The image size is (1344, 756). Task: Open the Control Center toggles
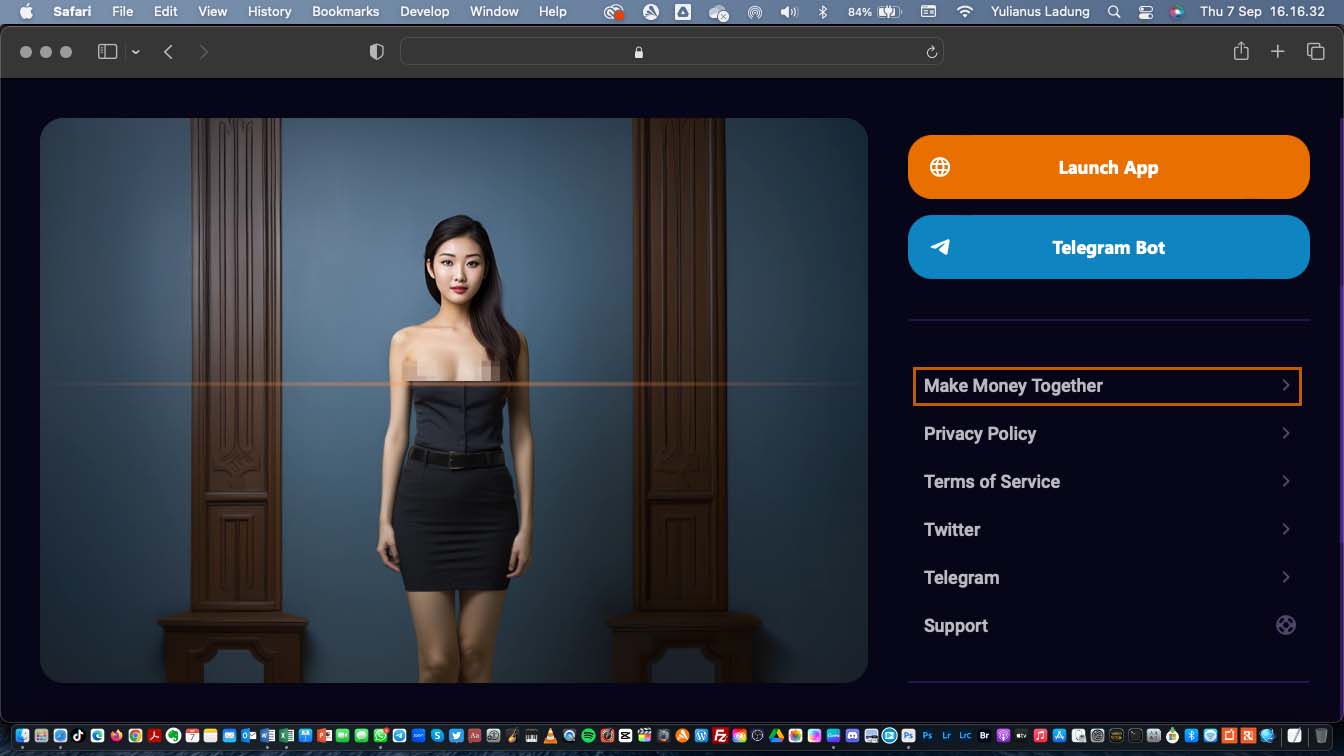pyautogui.click(x=1146, y=12)
